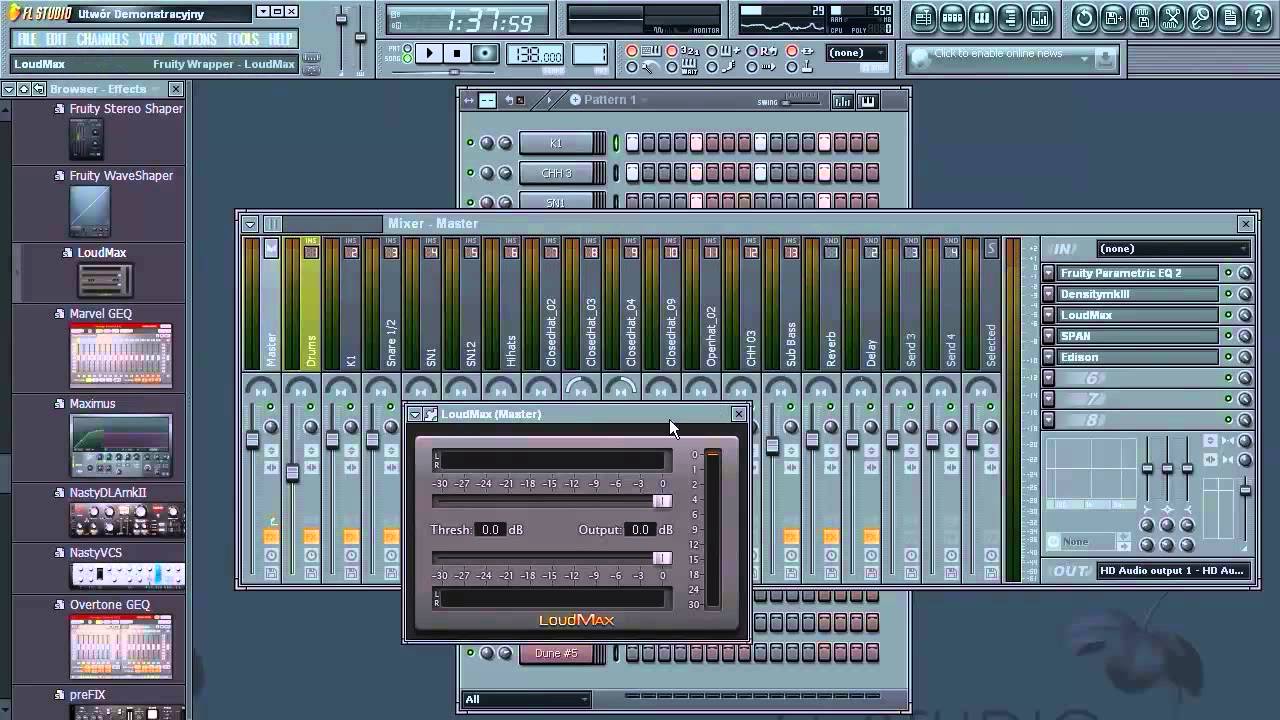Screen dimensions: 1280x720
Task: Click the Save new version icon
Action: coord(1113,17)
